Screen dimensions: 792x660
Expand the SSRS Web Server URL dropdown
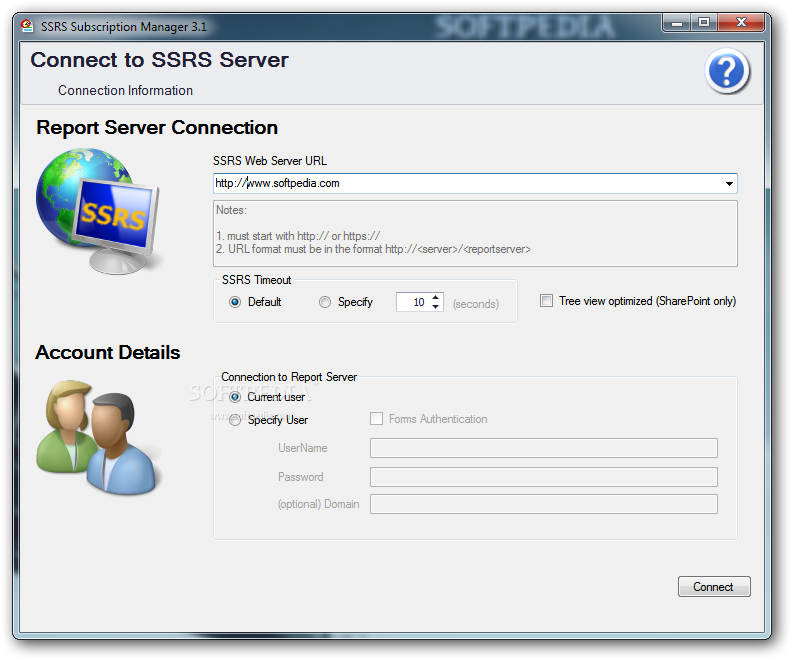click(x=729, y=183)
